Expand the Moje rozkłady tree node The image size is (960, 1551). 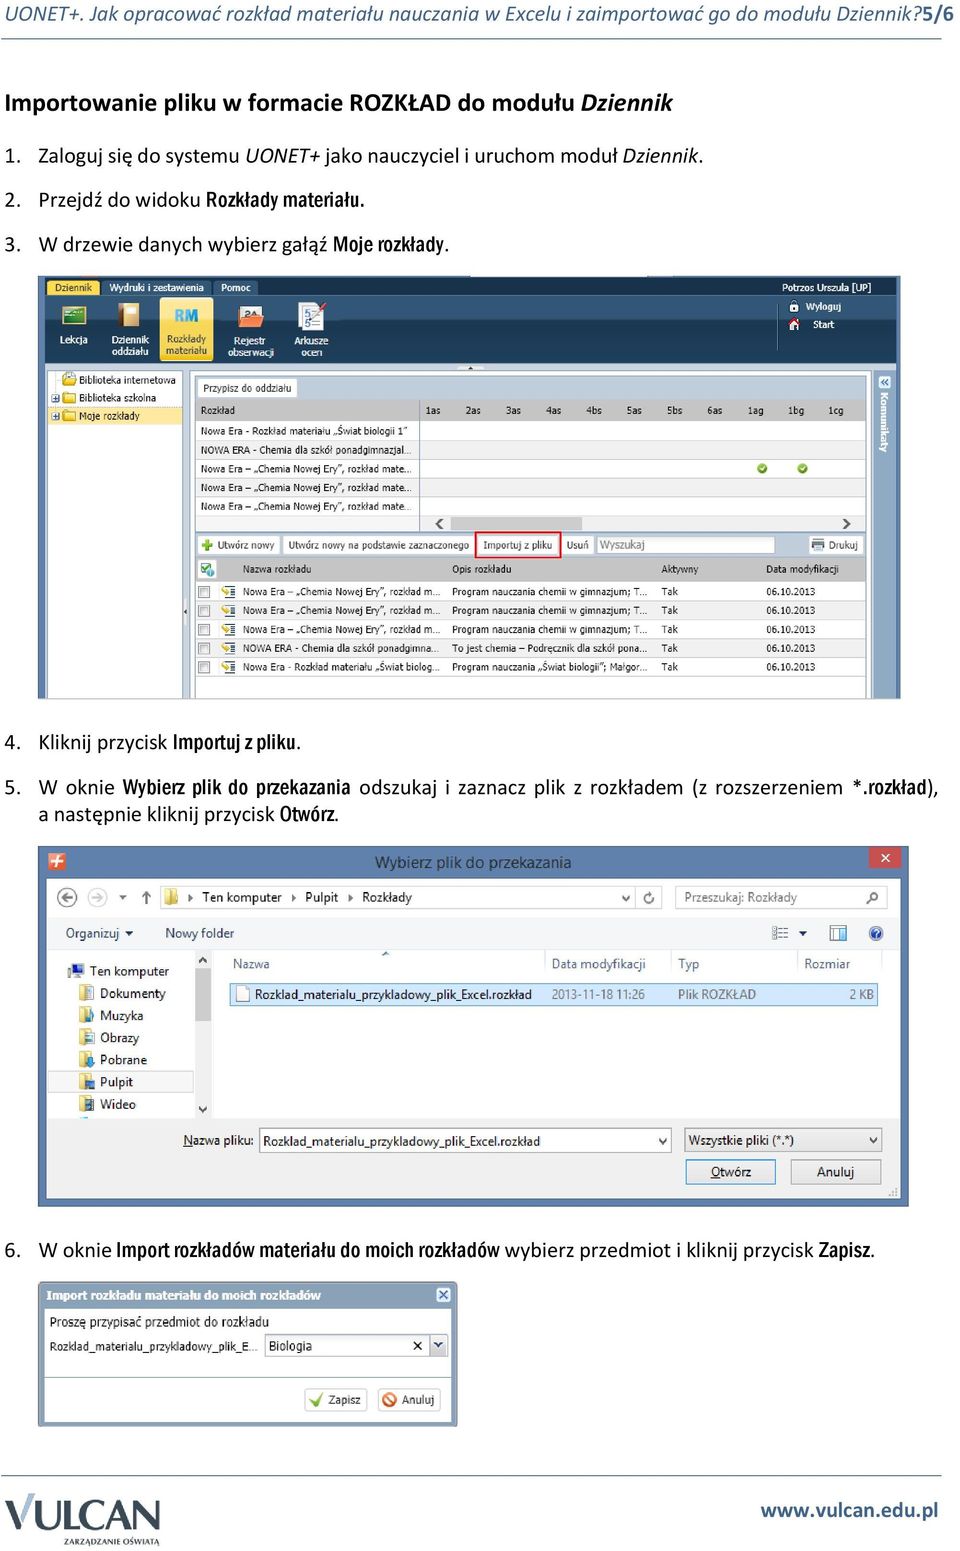point(55,416)
